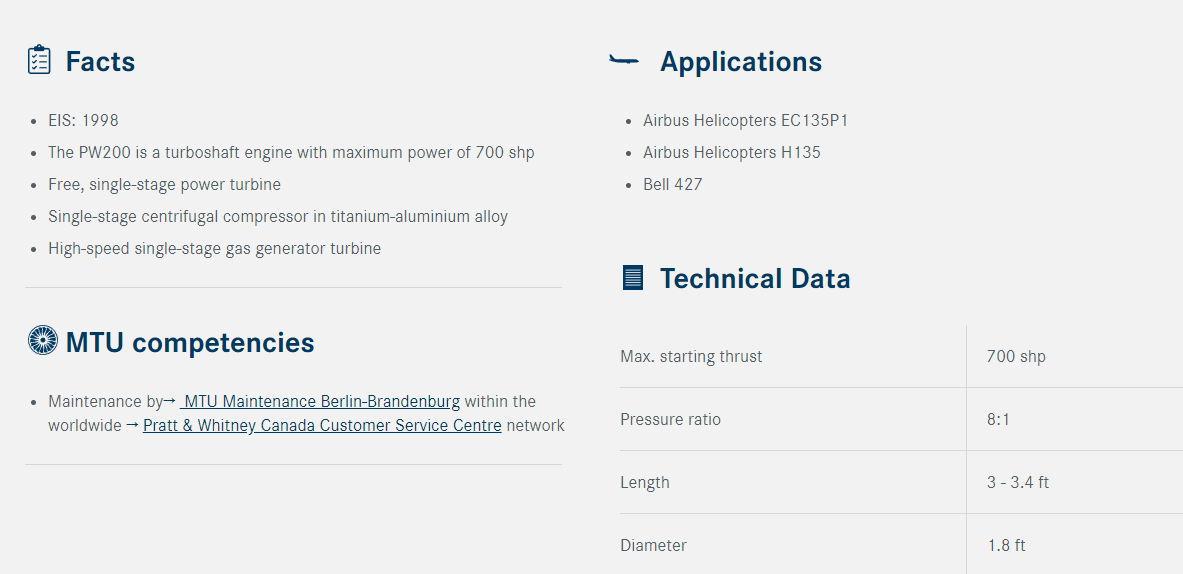Click the single-stage centrifugal compressor bullet
1183x574 pixels.
coord(278,216)
